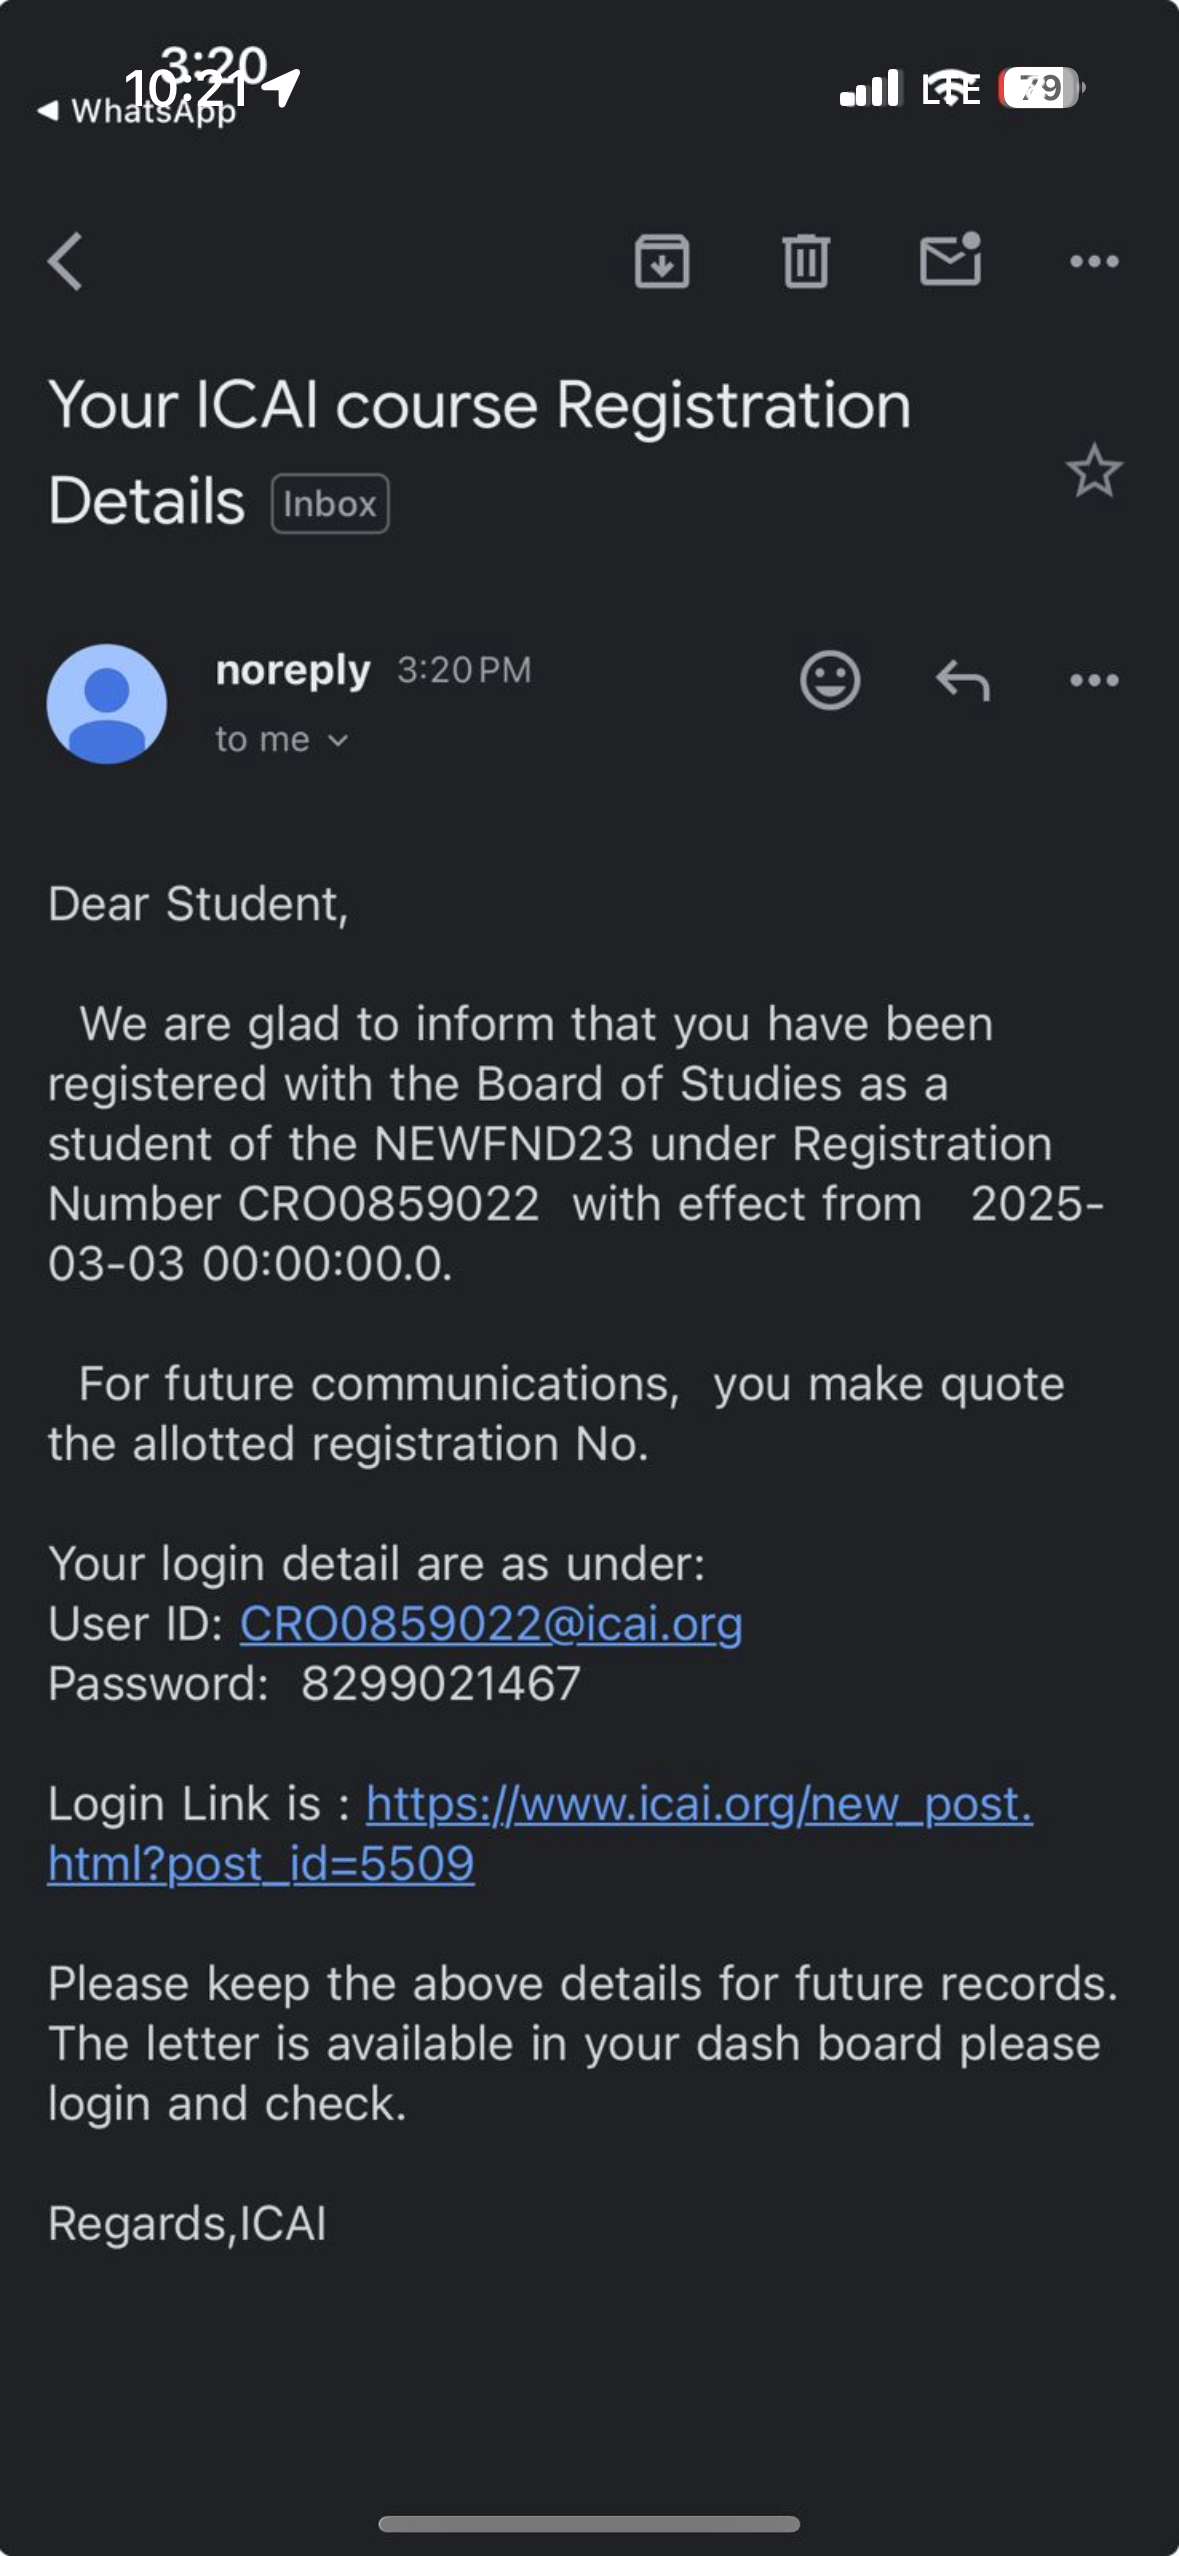1179x2556 pixels.
Task: Tap the battery indicator in the status bar
Action: click(x=1041, y=88)
